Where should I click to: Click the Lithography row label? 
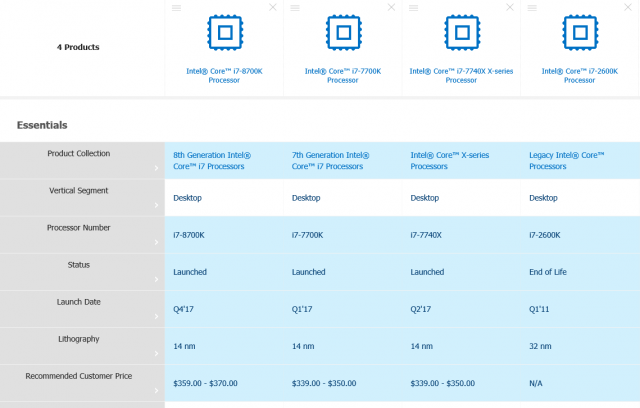[x=79, y=339]
